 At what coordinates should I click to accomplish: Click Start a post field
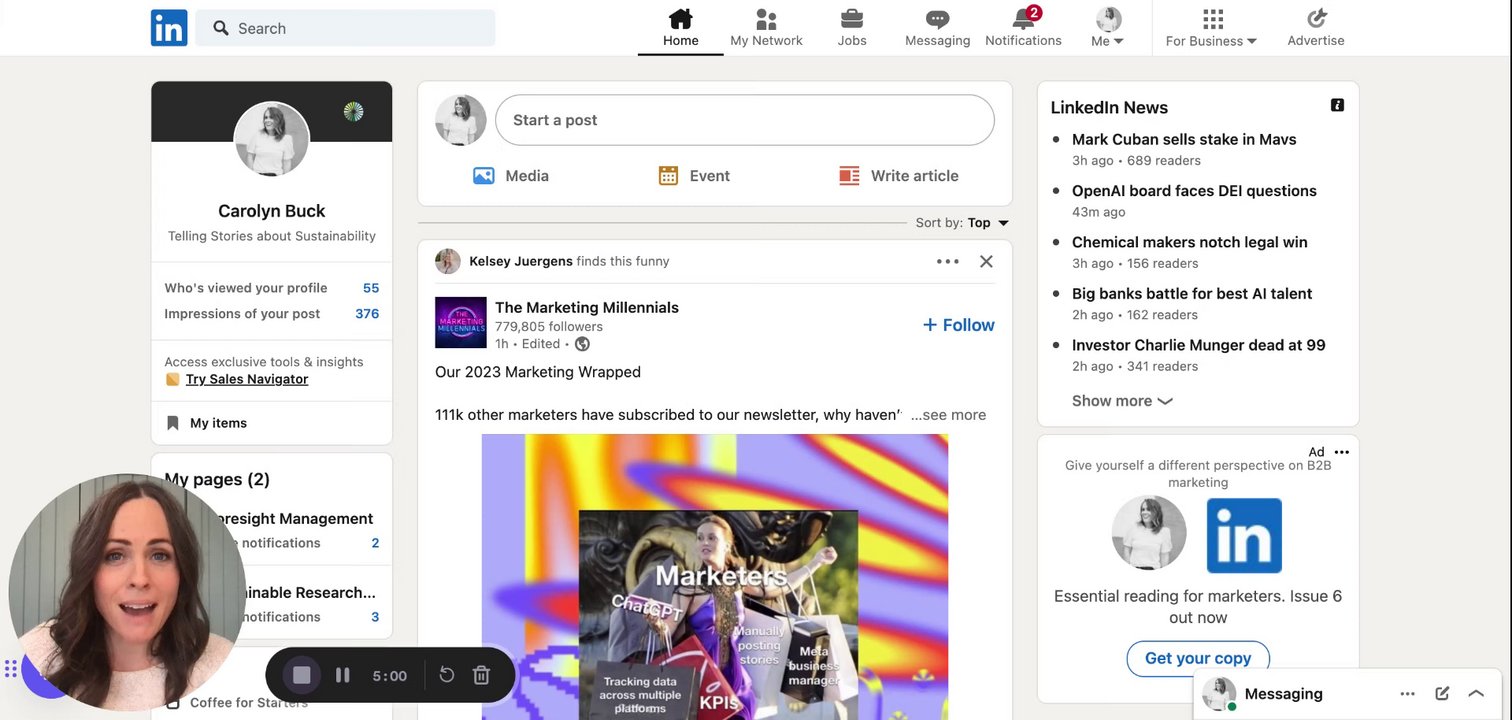point(745,120)
